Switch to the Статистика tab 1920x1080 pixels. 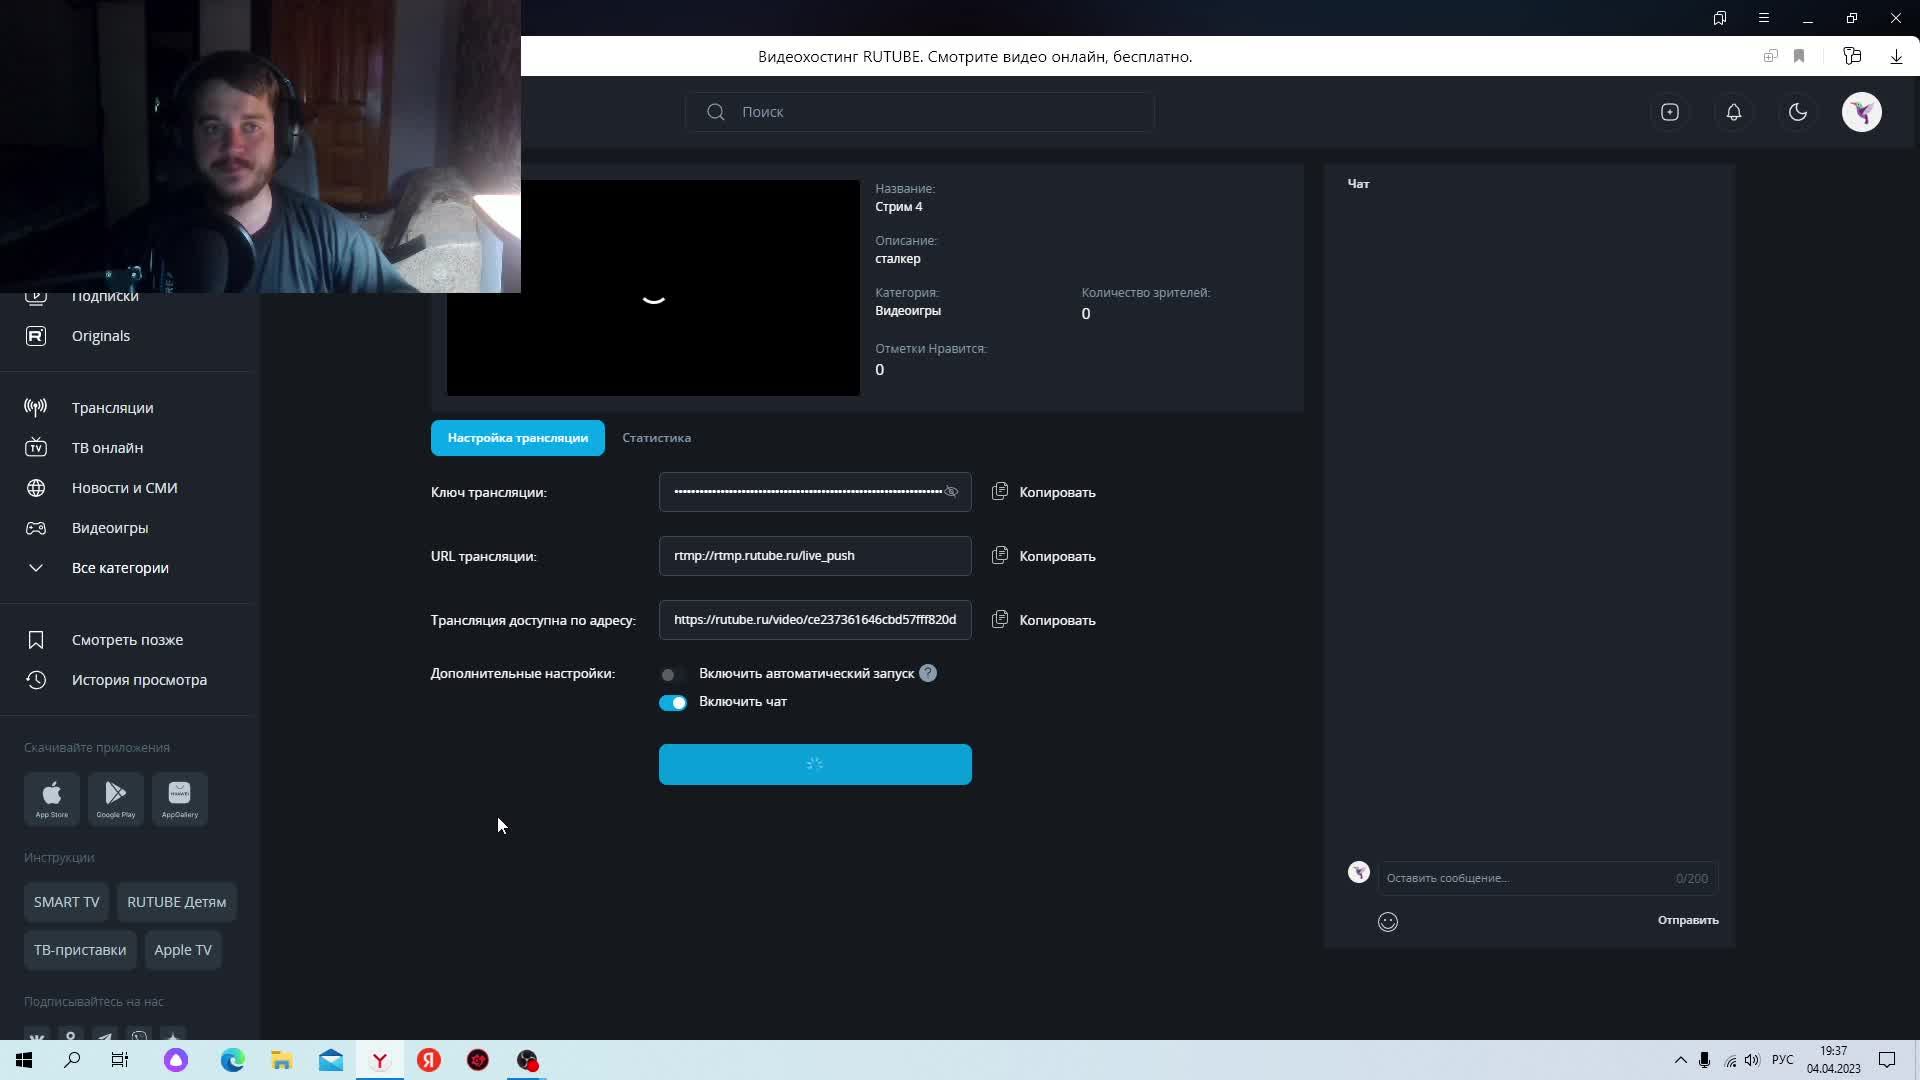point(656,438)
